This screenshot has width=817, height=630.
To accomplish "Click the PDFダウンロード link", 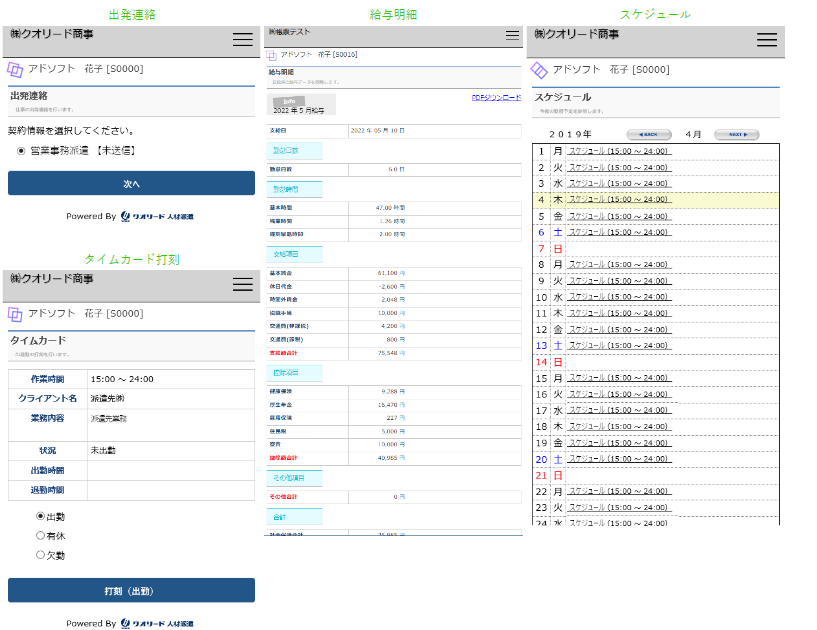I will click(495, 98).
